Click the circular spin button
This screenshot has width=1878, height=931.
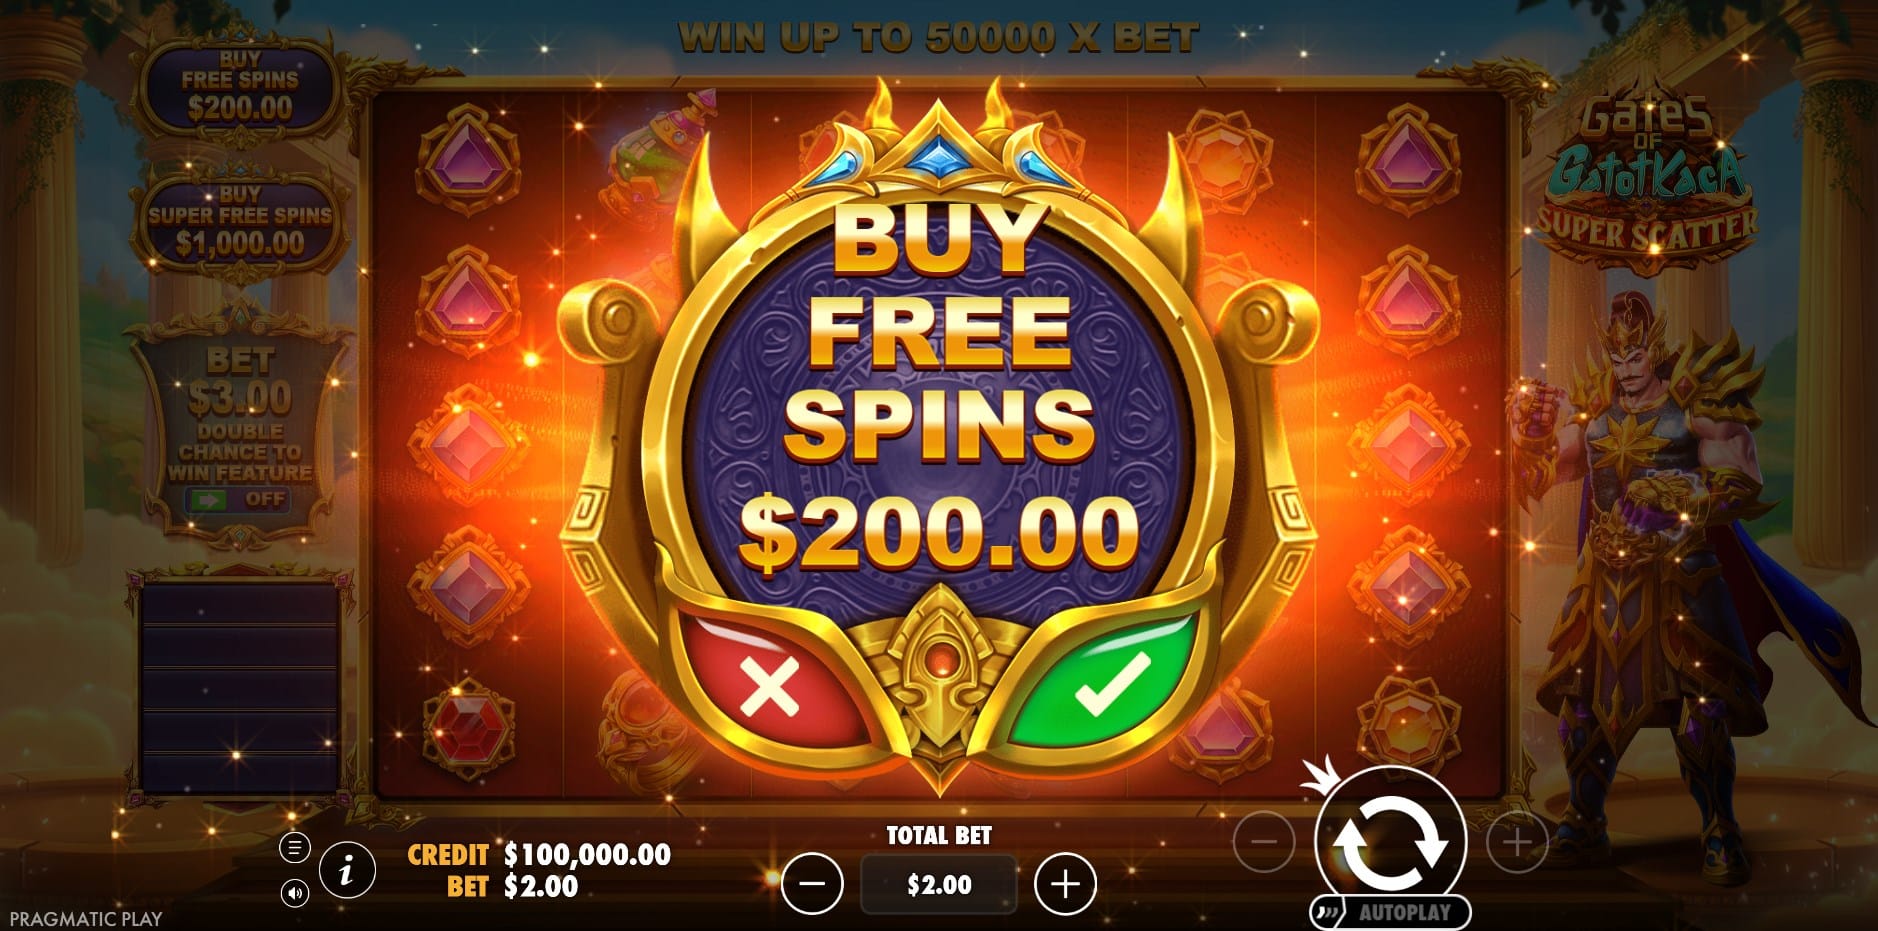1390,840
